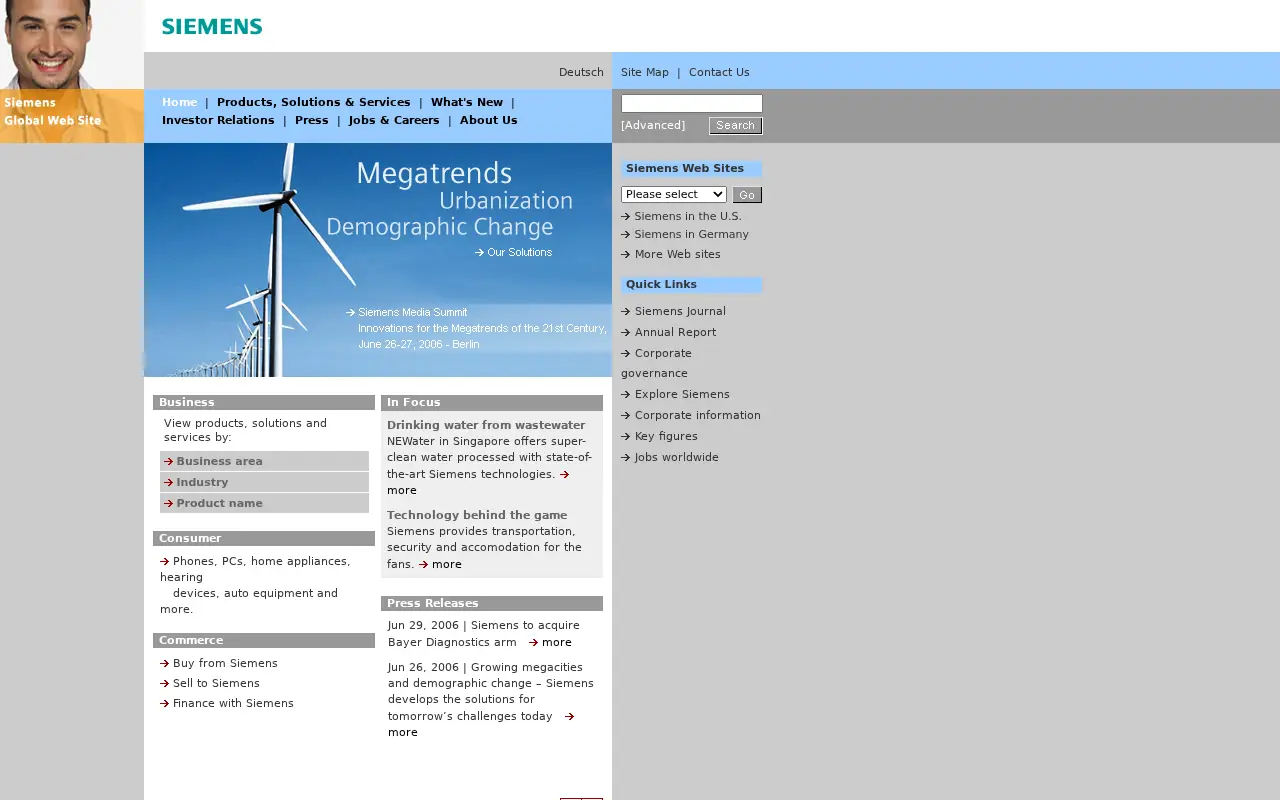
Task: Open the Press menu item
Action: click(x=312, y=120)
